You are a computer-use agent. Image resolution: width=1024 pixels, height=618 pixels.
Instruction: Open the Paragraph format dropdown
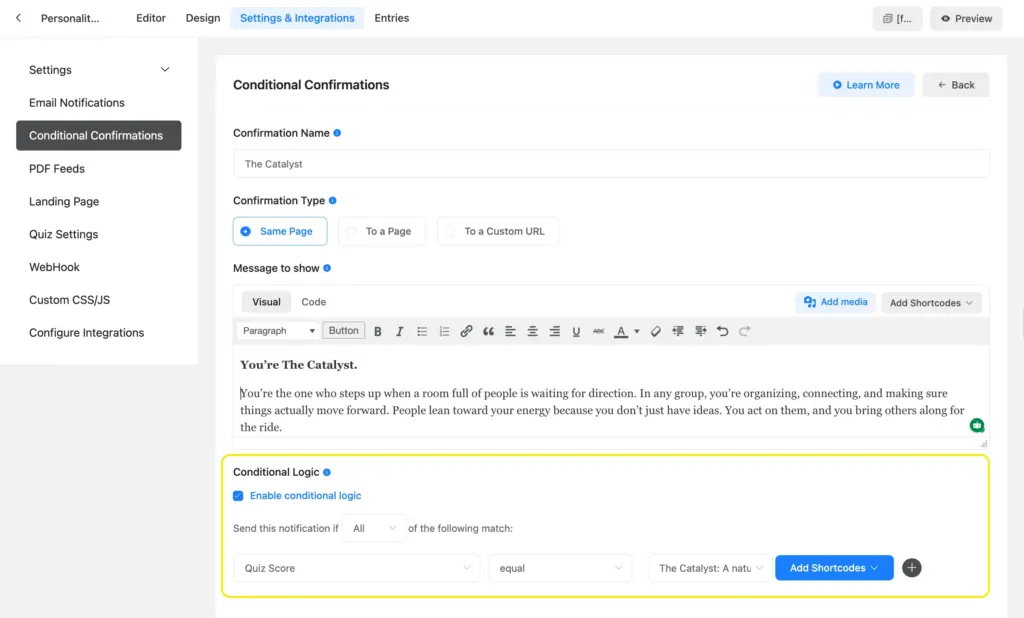click(x=278, y=331)
